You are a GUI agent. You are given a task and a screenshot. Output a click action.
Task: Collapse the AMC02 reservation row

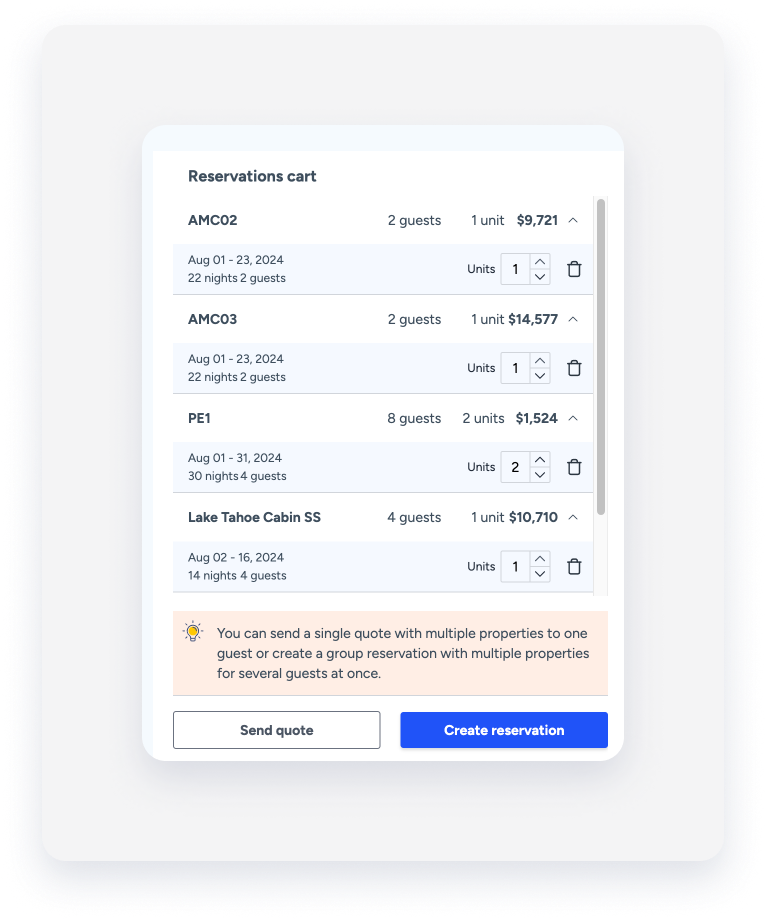[572, 220]
